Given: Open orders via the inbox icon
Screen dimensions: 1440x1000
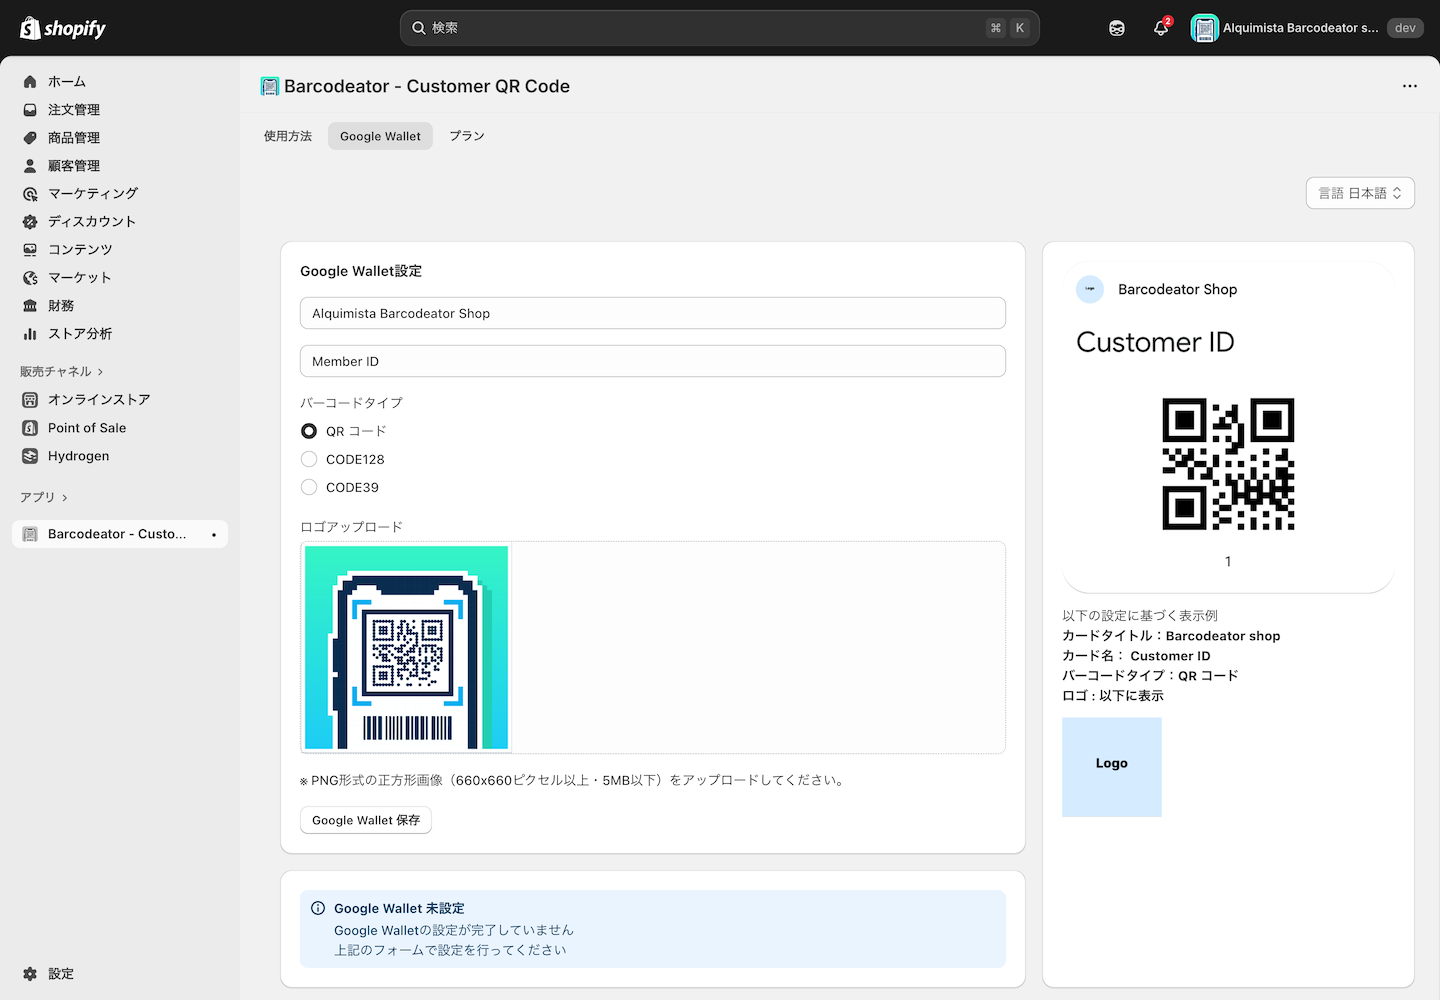Looking at the screenshot, I should point(30,110).
